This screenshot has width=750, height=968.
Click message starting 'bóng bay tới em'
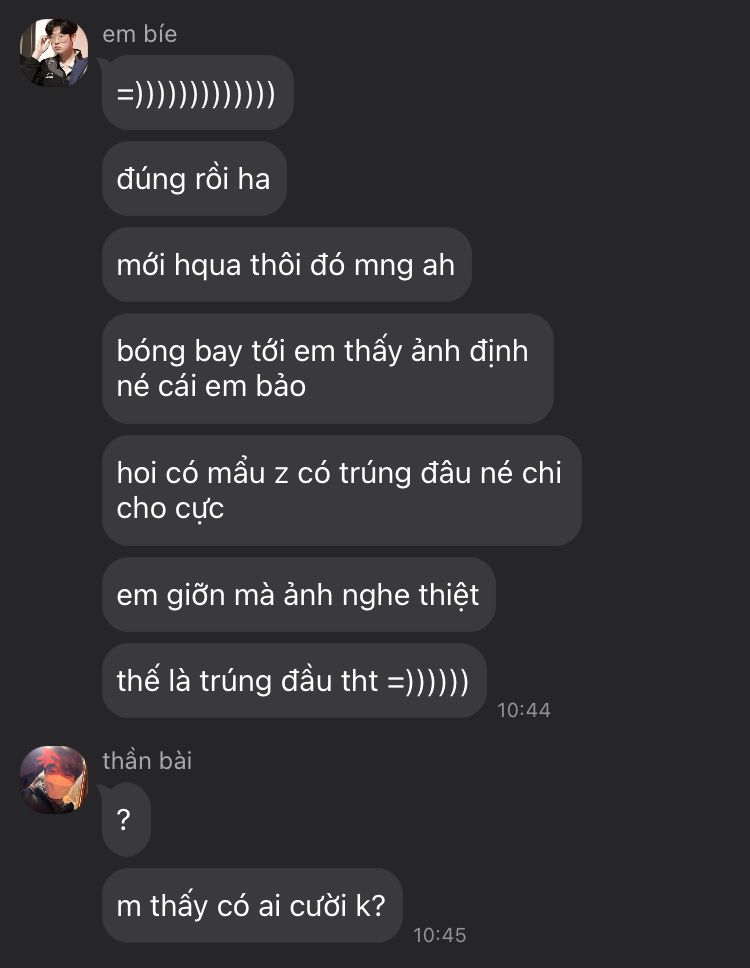[328, 369]
